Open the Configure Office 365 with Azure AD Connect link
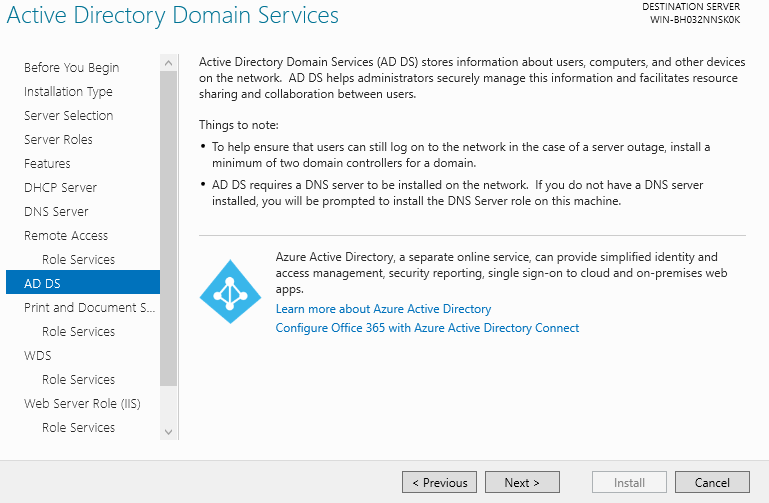Screen dimensions: 769x503 point(427,328)
